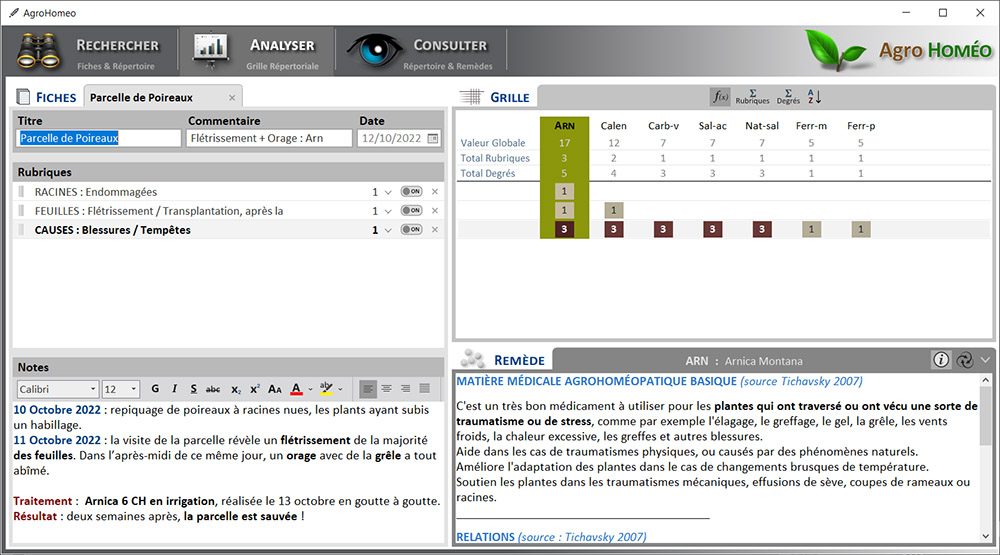Click the Titre input field
Screen dimensions: 1000x555
pos(99,138)
